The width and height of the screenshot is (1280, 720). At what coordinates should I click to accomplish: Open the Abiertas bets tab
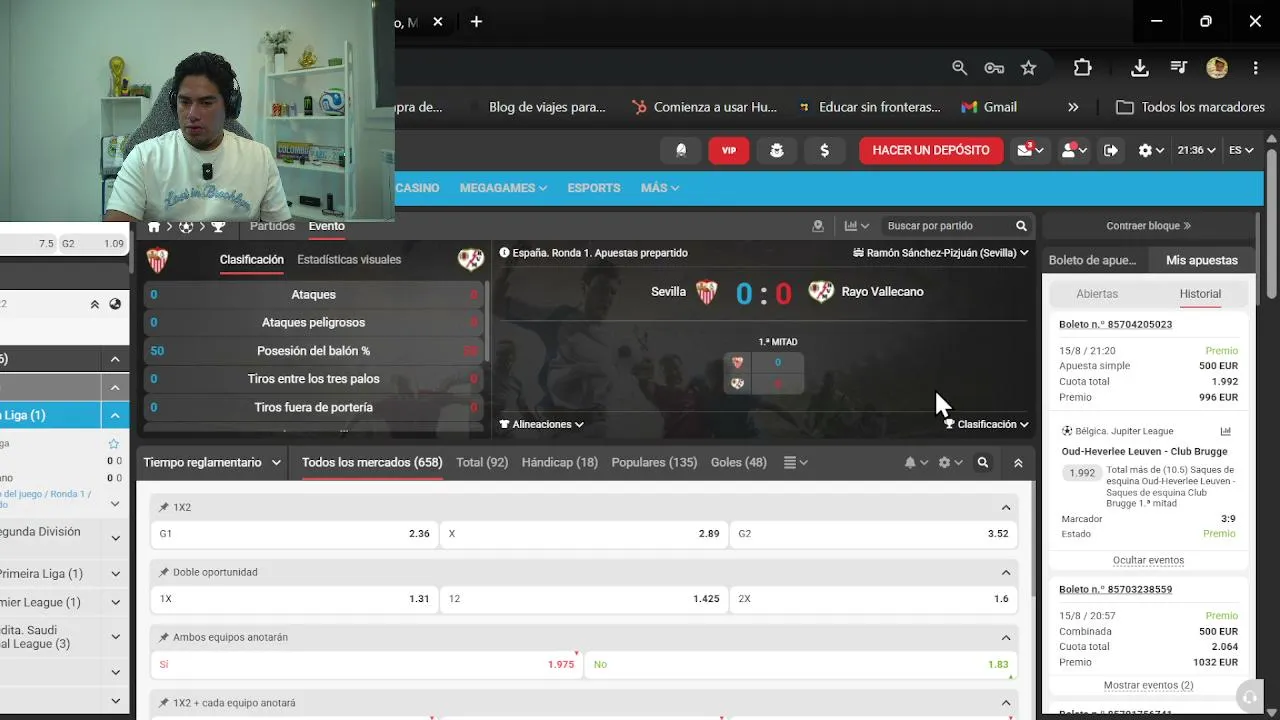[1097, 294]
